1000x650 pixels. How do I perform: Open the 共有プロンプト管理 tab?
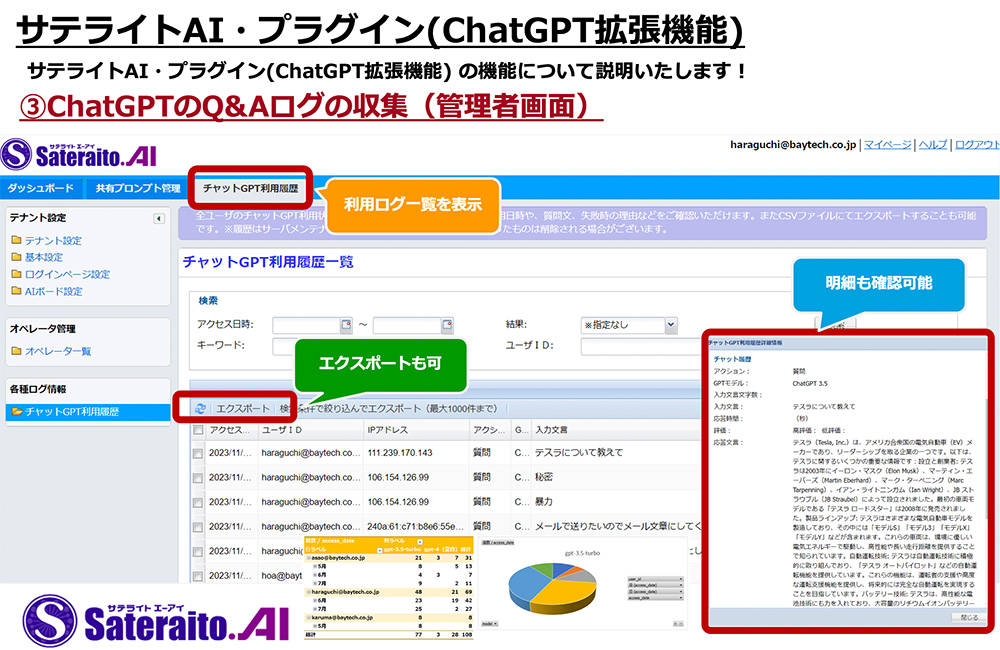[x=138, y=188]
